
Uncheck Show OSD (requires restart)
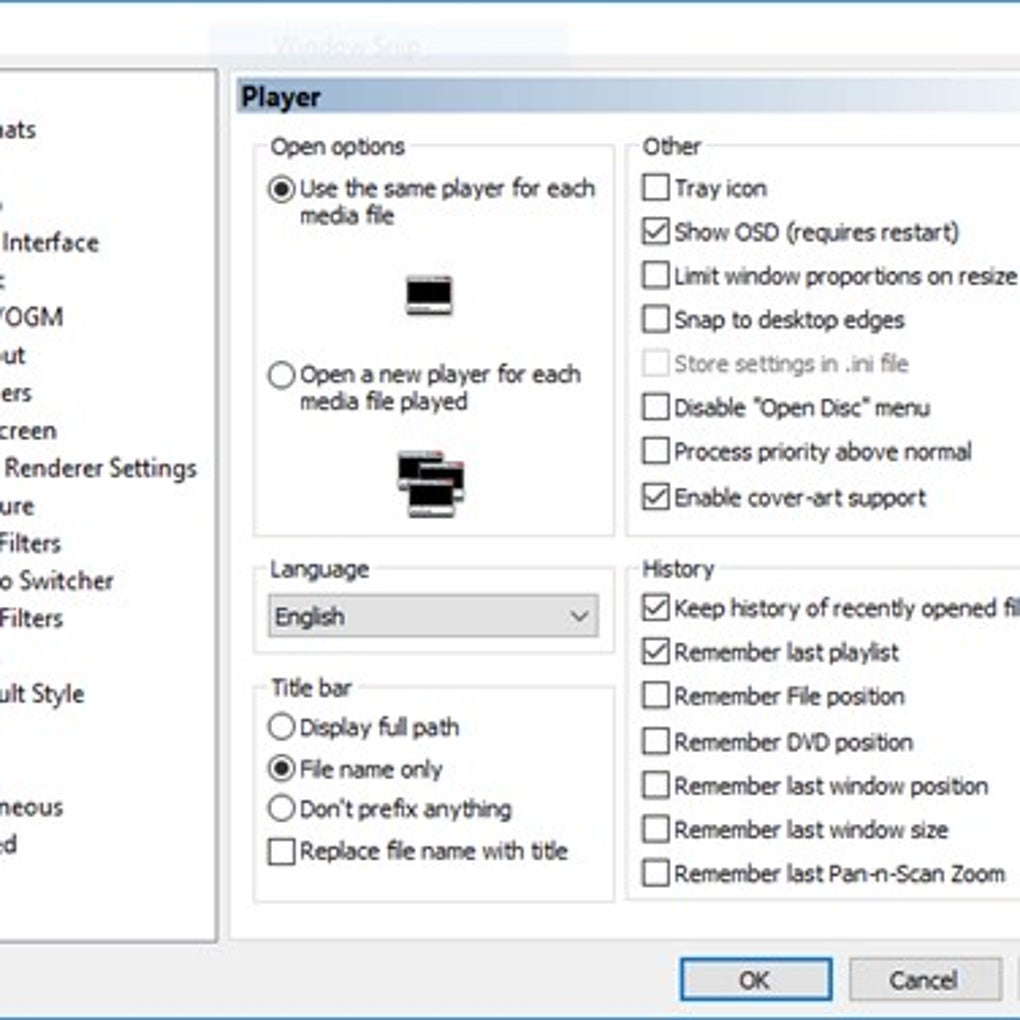click(x=656, y=232)
